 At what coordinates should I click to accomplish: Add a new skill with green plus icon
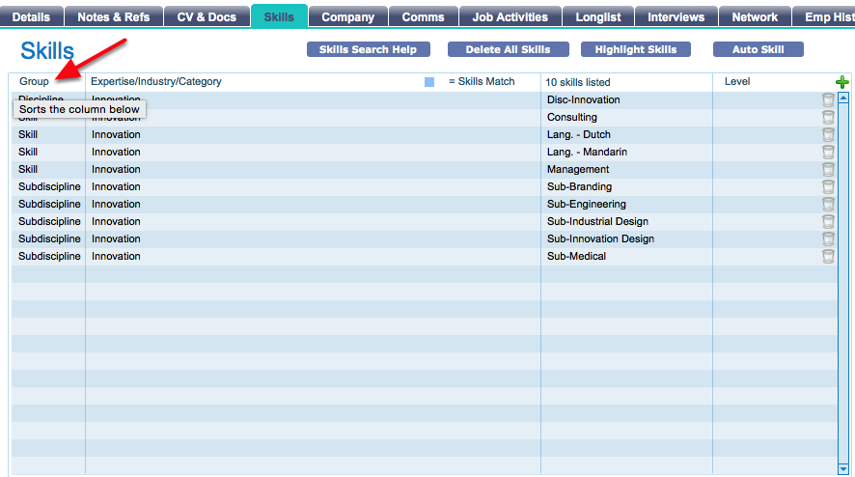[842, 82]
